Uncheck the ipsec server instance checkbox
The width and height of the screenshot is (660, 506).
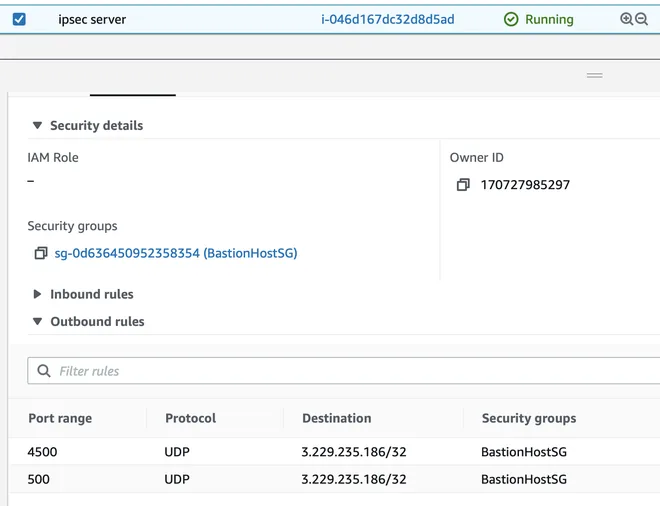click(x=19, y=19)
